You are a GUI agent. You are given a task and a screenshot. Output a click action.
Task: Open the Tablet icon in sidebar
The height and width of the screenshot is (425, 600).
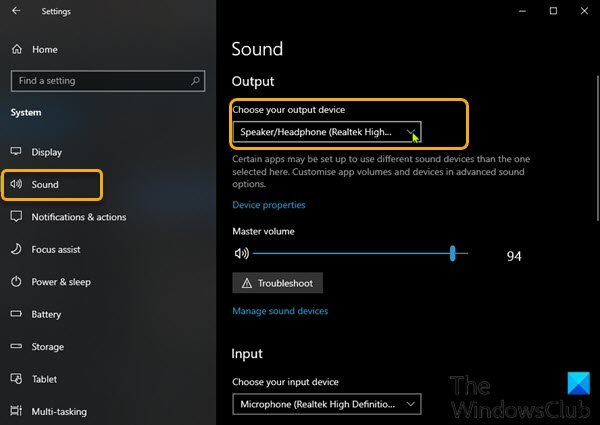pyautogui.click(x=15, y=379)
